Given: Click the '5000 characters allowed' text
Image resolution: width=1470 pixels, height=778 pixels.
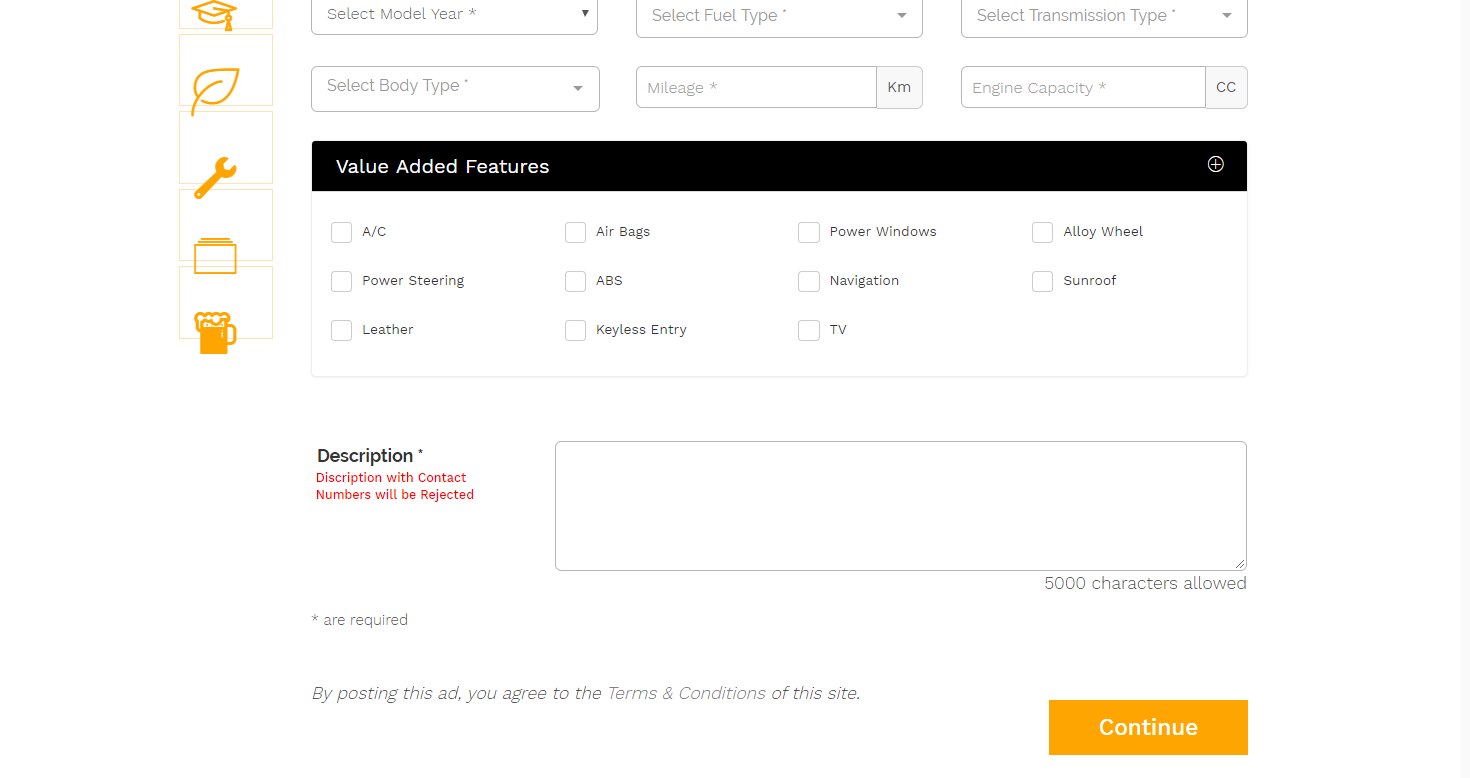Looking at the screenshot, I should point(1145,583).
